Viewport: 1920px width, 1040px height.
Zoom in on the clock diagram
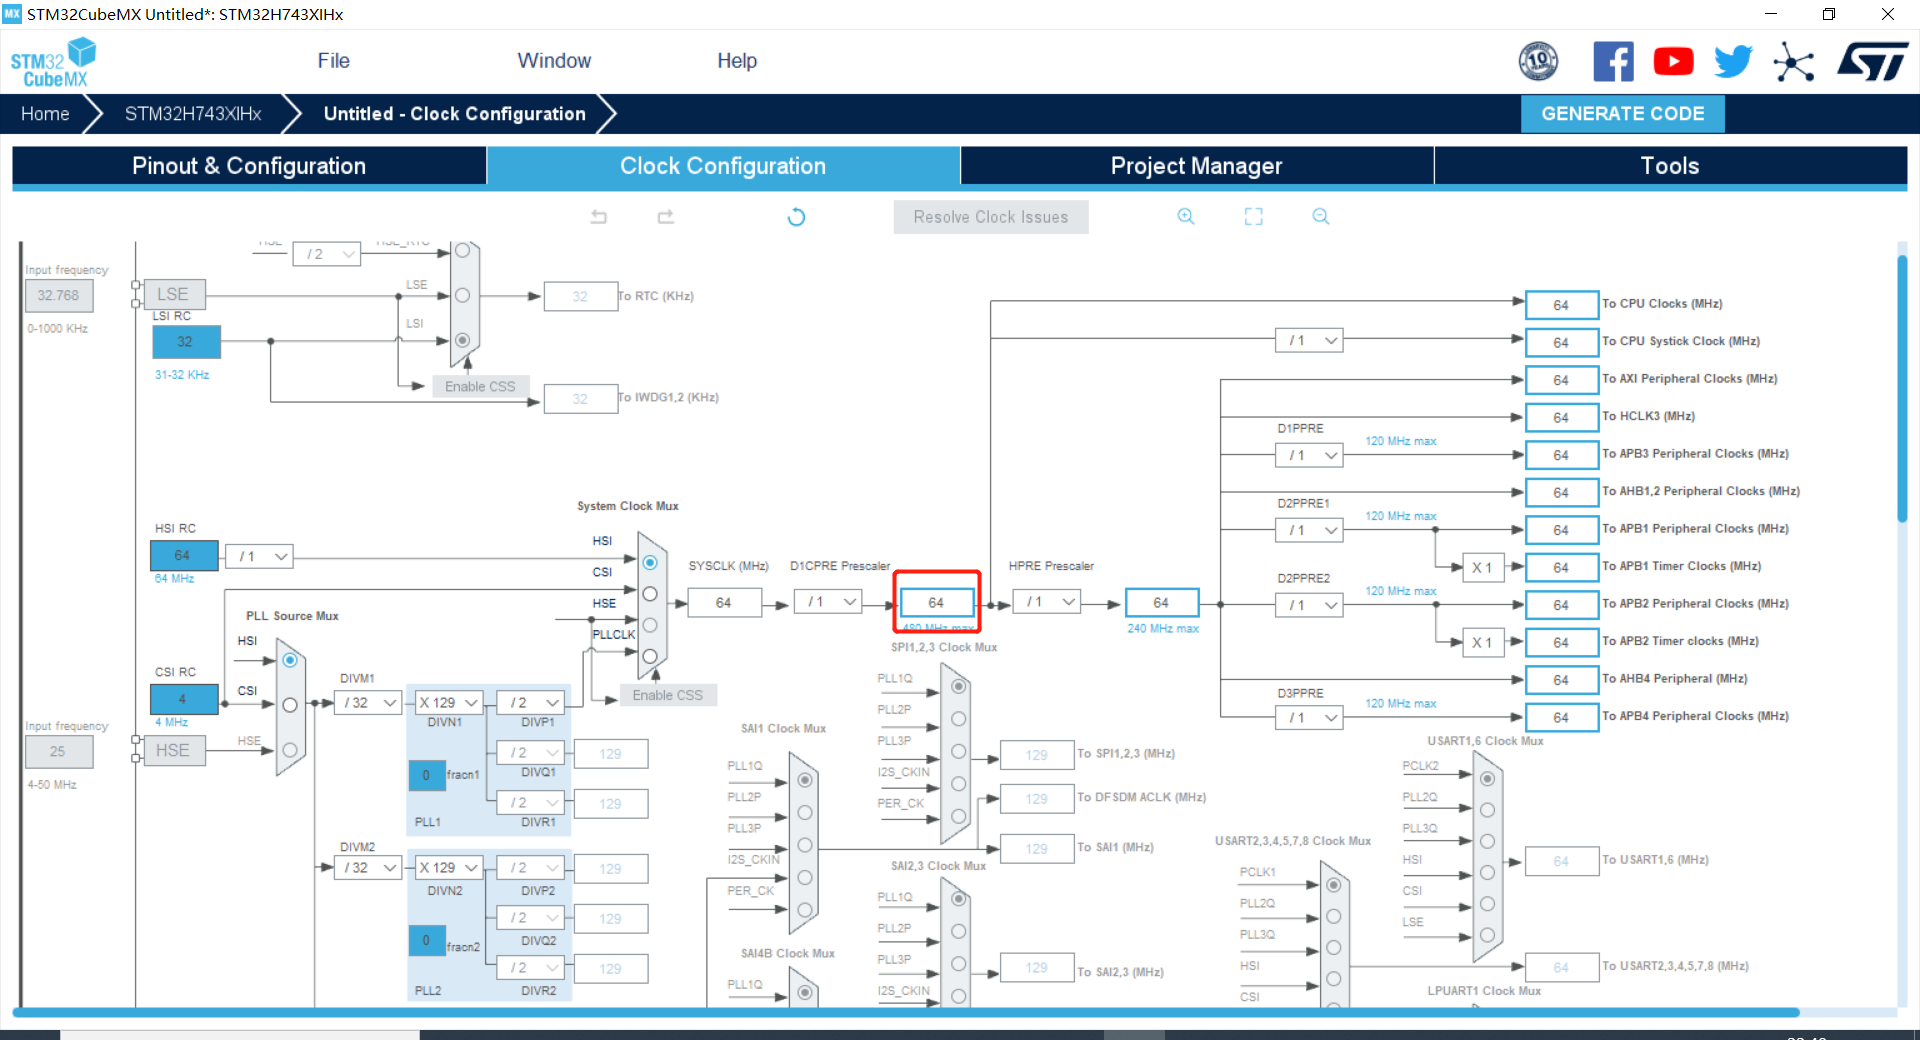click(1186, 216)
